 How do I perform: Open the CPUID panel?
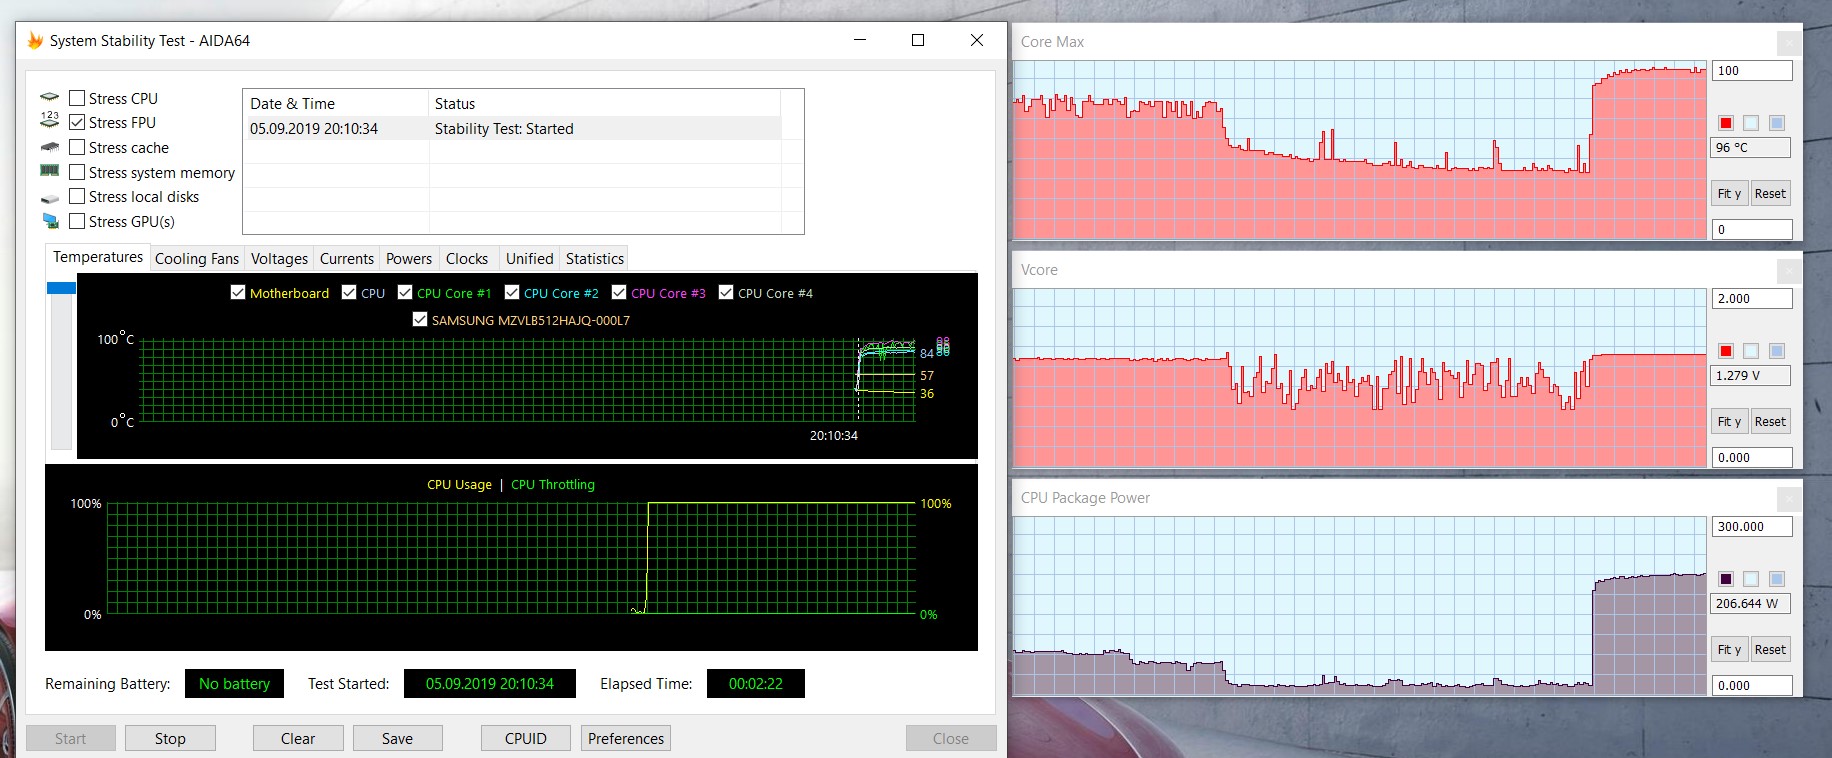point(526,738)
